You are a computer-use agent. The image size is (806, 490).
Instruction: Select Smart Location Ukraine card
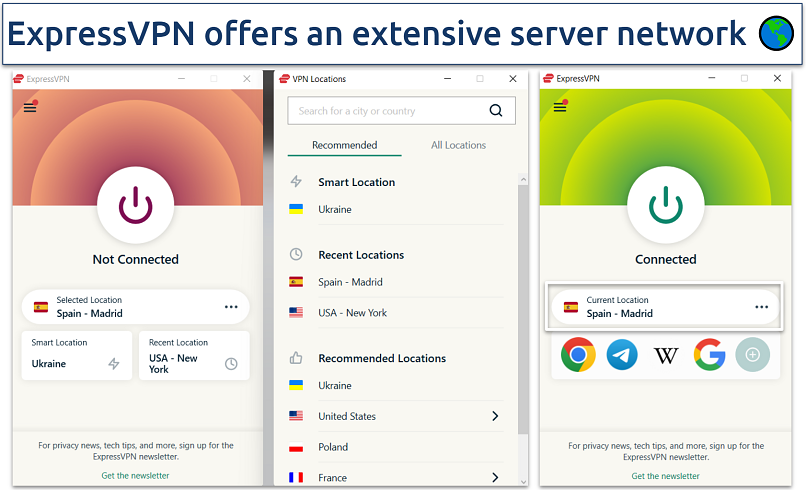tap(77, 355)
